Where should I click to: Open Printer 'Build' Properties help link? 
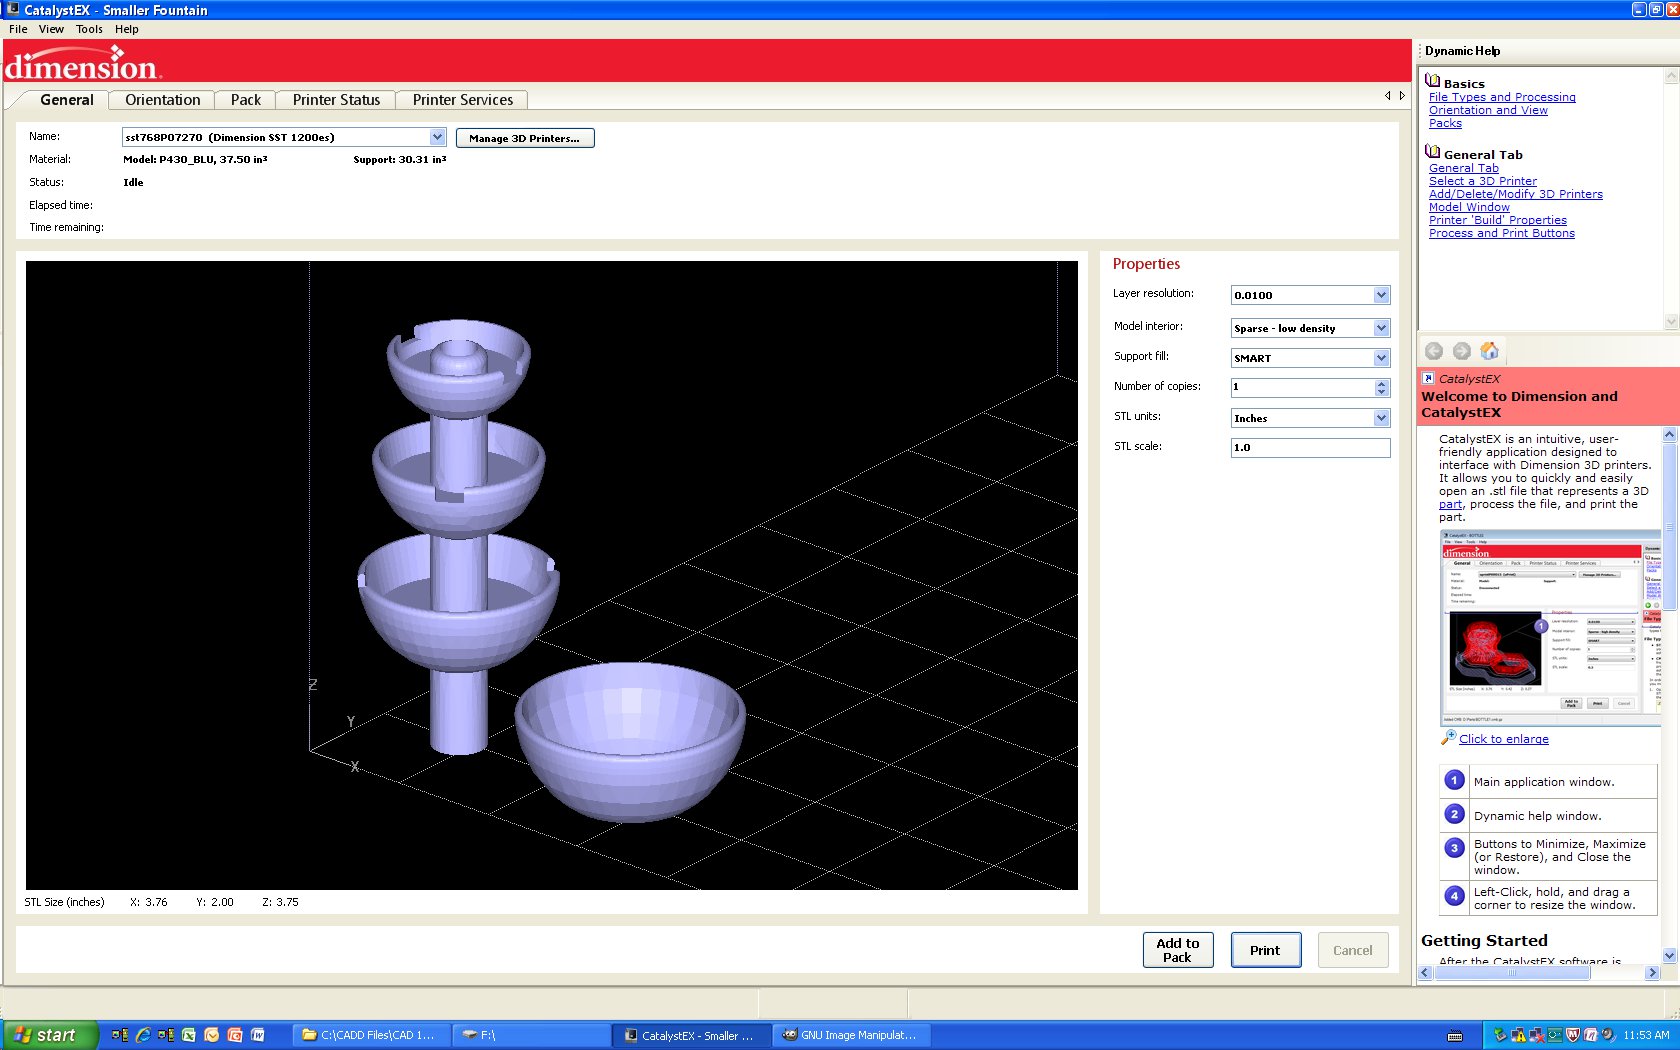pos(1498,220)
